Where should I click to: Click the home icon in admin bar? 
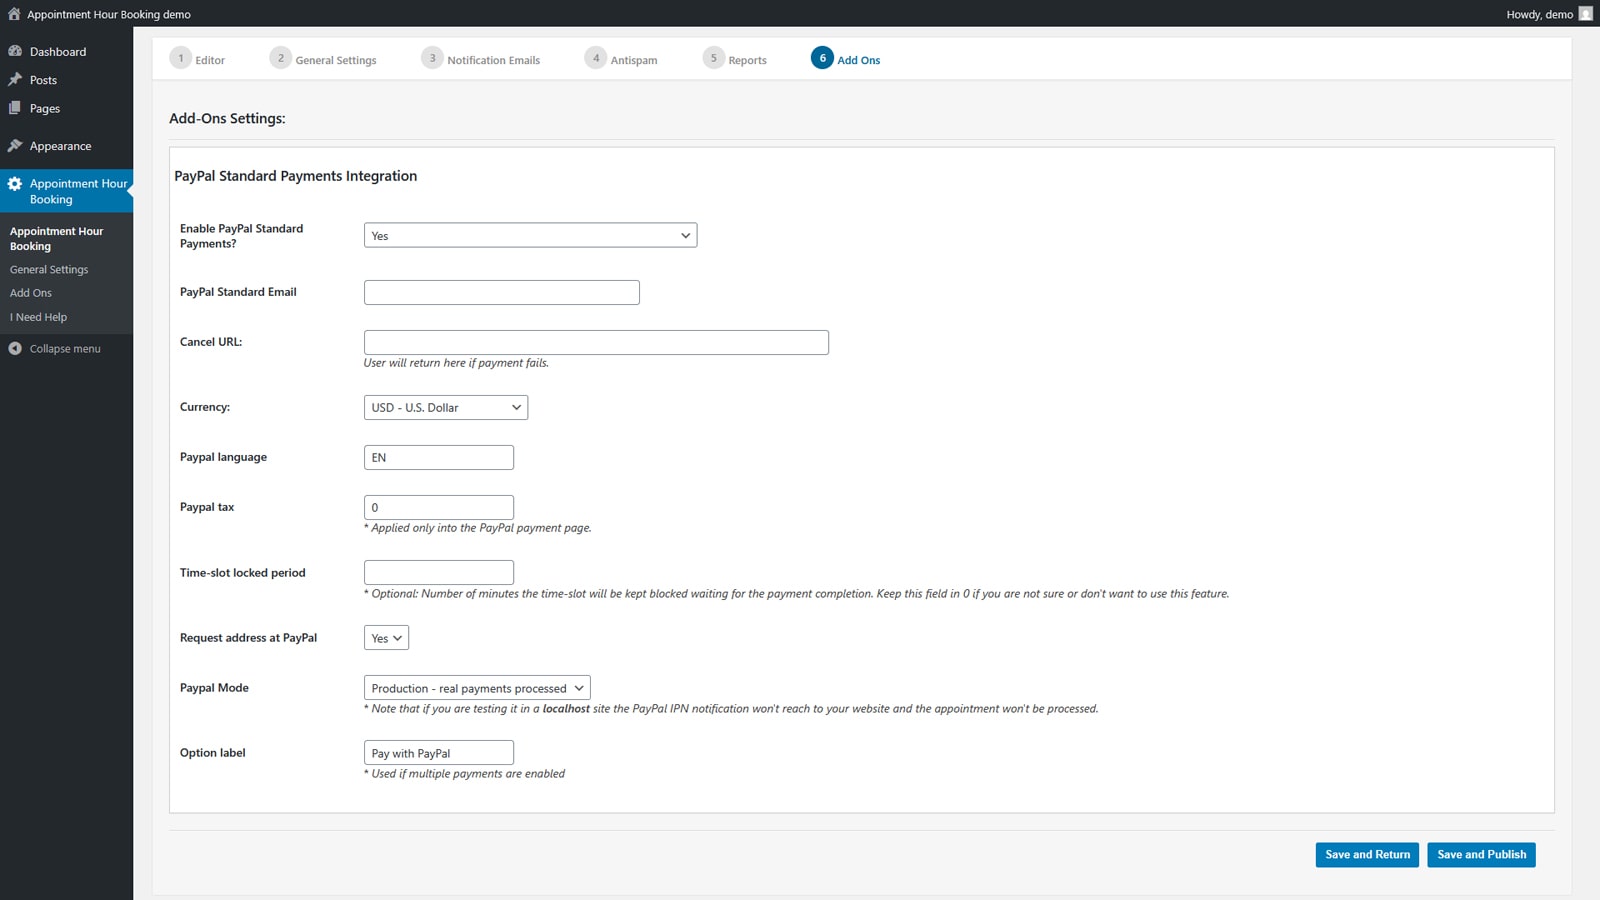click(14, 14)
